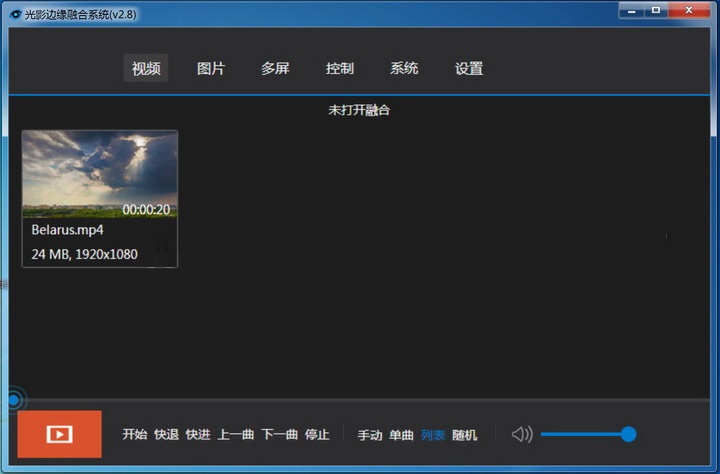Click the Belarus.mp4 file name
Viewport: 720px width, 474px height.
pos(68,230)
